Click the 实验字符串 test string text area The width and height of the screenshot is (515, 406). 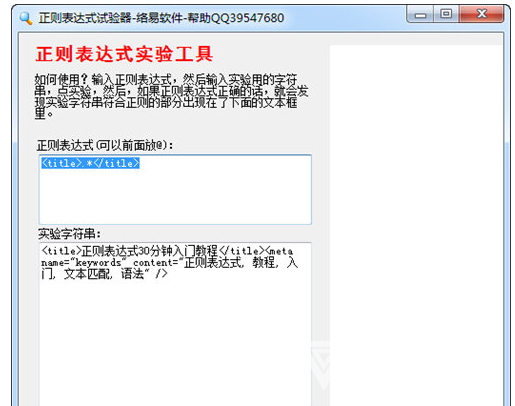click(175, 324)
